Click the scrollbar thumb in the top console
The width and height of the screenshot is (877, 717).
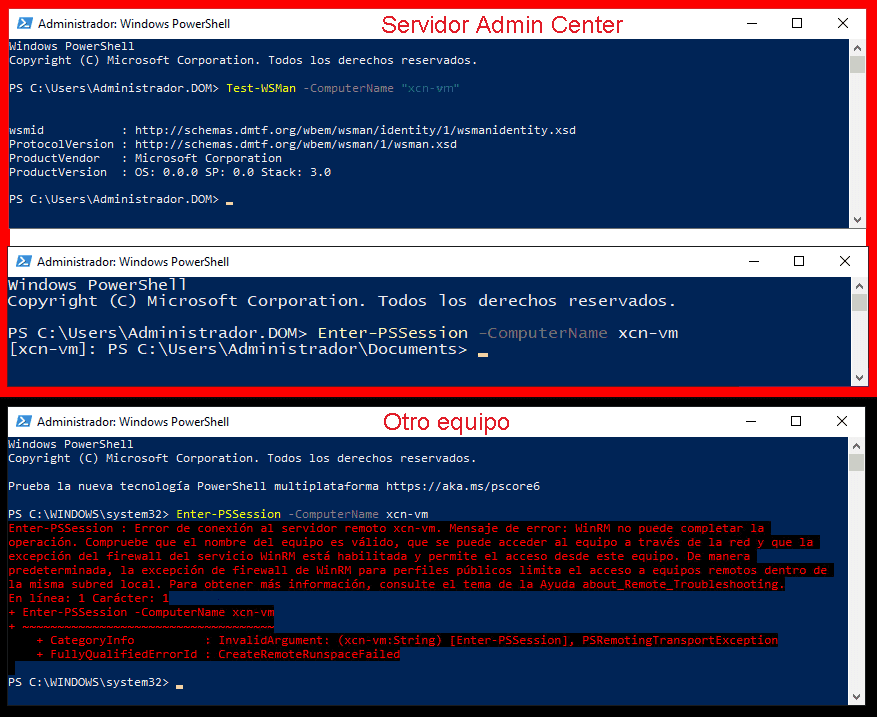point(855,66)
